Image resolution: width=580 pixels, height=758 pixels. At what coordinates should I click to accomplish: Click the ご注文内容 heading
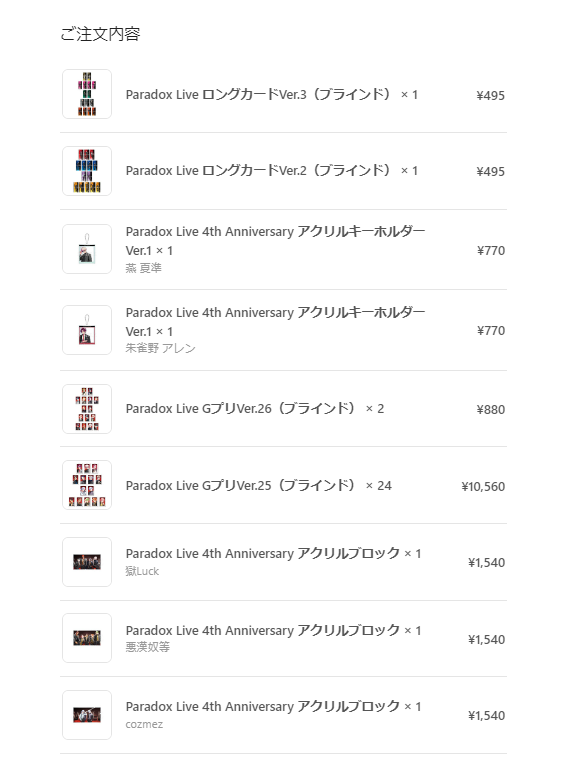point(100,34)
